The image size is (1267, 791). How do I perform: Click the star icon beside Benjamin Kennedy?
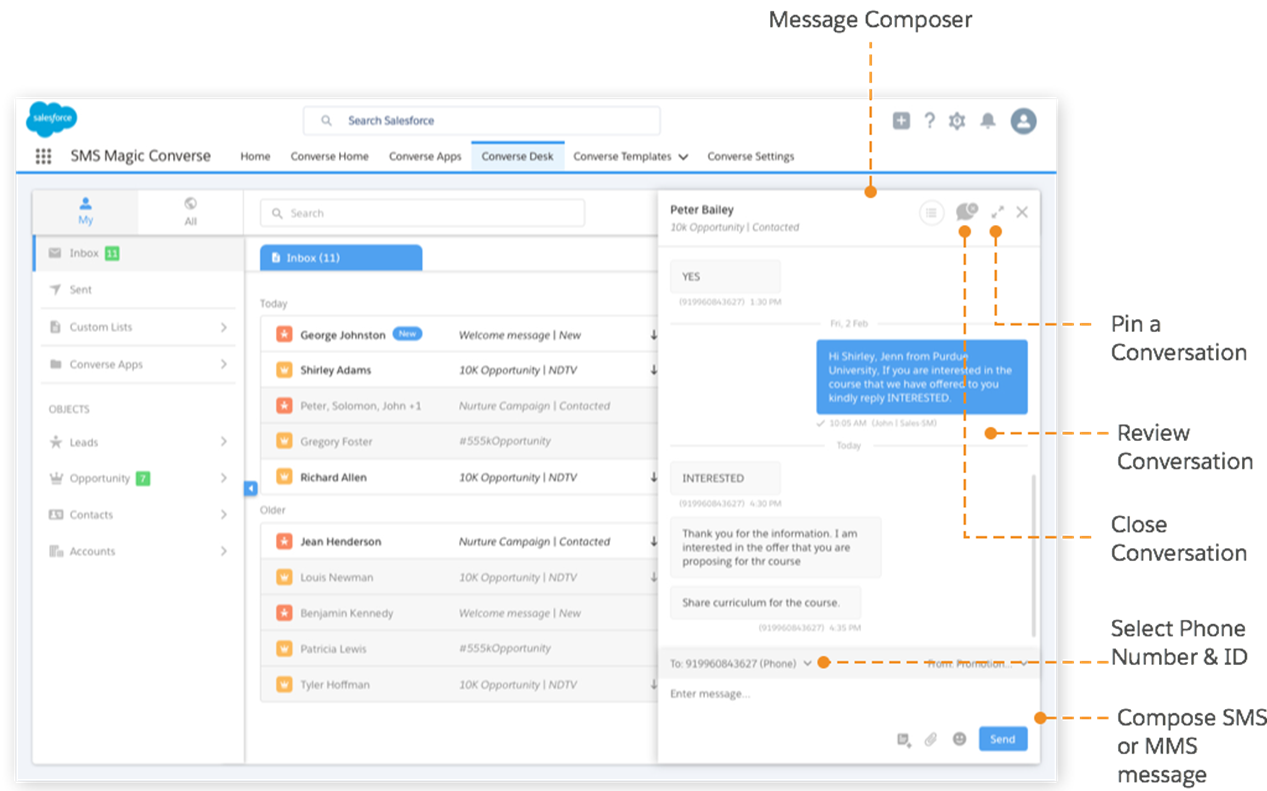coord(283,613)
